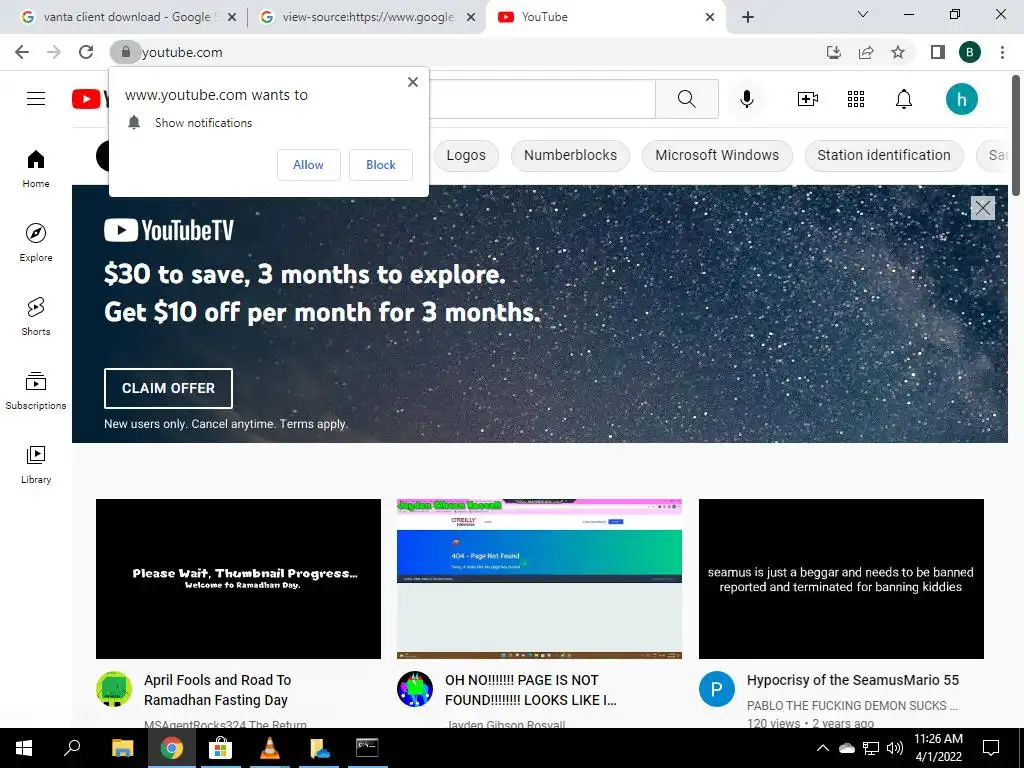Open the YouTube apps grid icon

[856, 99]
